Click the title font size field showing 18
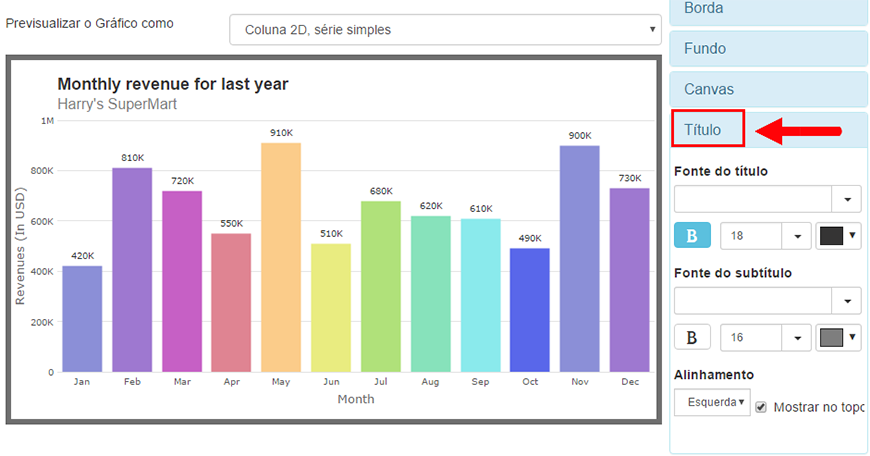This screenshot has height=456, width=870. [x=751, y=236]
